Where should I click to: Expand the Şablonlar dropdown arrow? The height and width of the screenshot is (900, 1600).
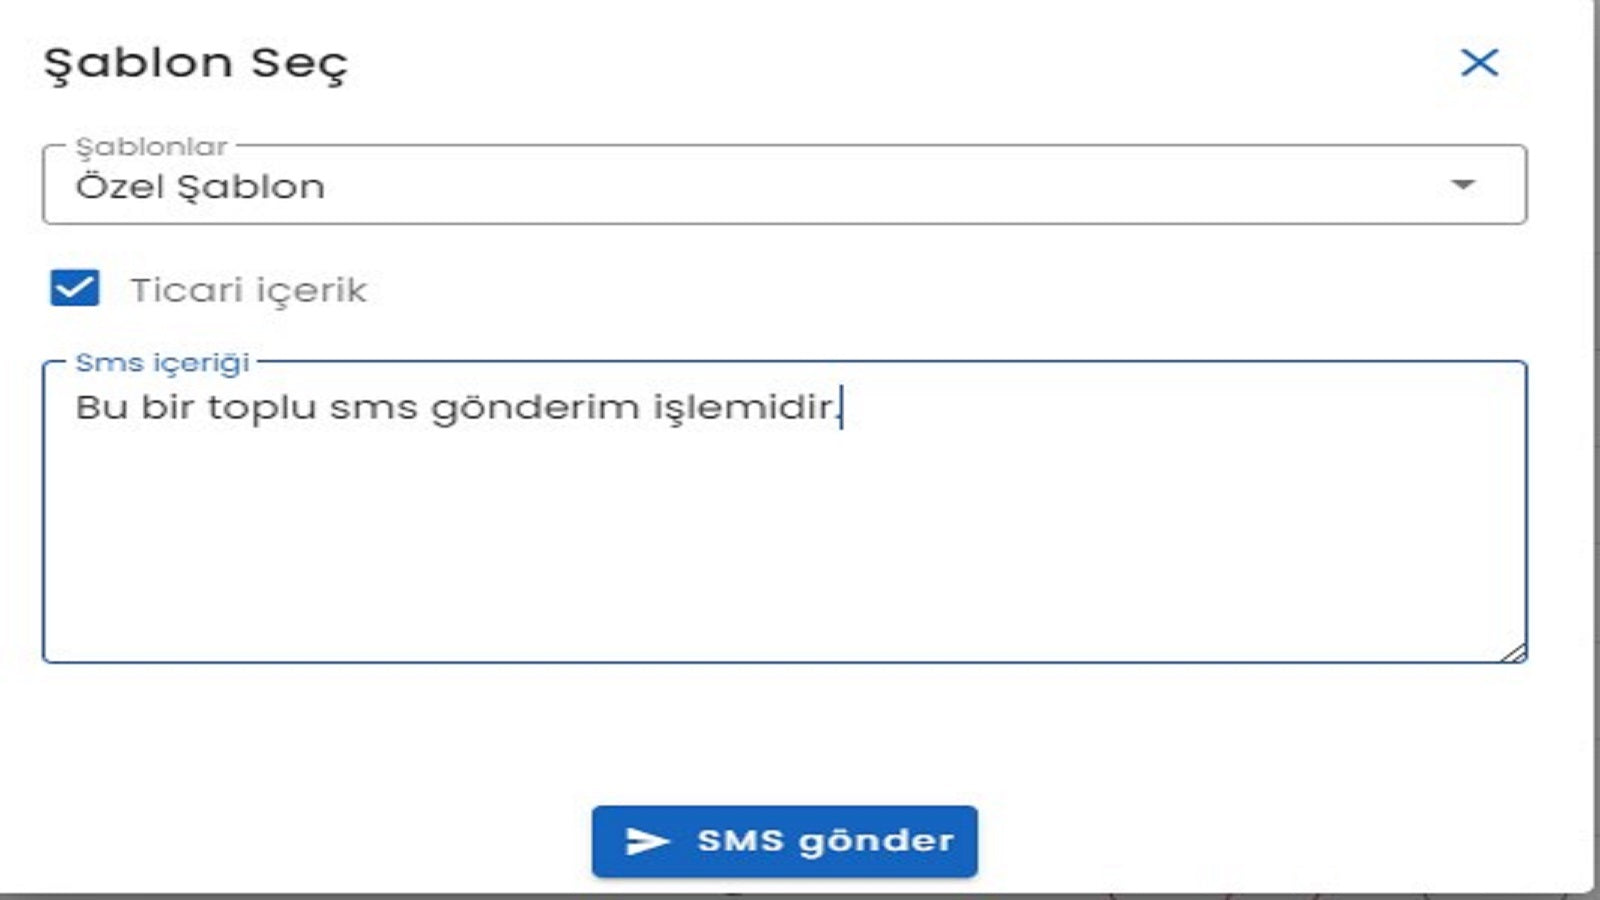(x=1463, y=185)
